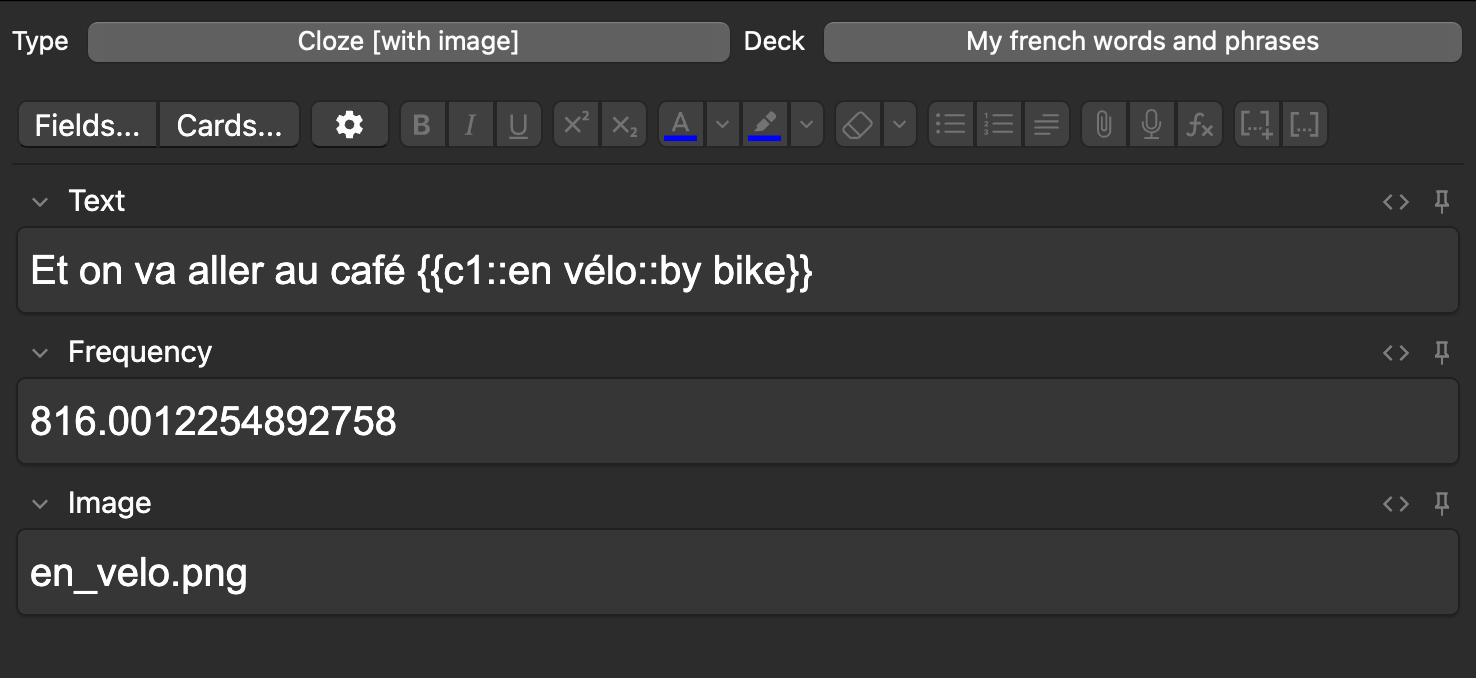The width and height of the screenshot is (1476, 678).
Task: Click into the Image field en_velo.png
Action: point(737,573)
